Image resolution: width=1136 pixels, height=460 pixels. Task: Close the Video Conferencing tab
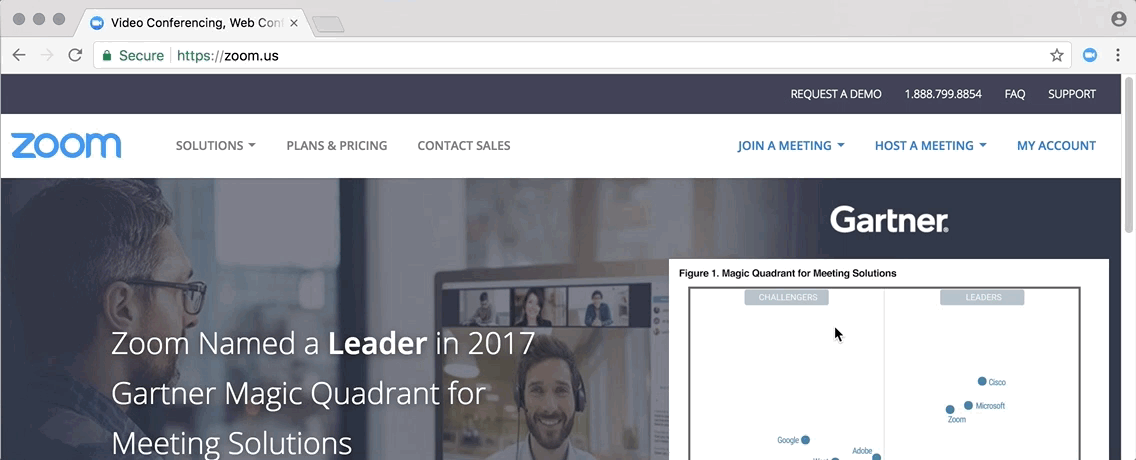293,22
